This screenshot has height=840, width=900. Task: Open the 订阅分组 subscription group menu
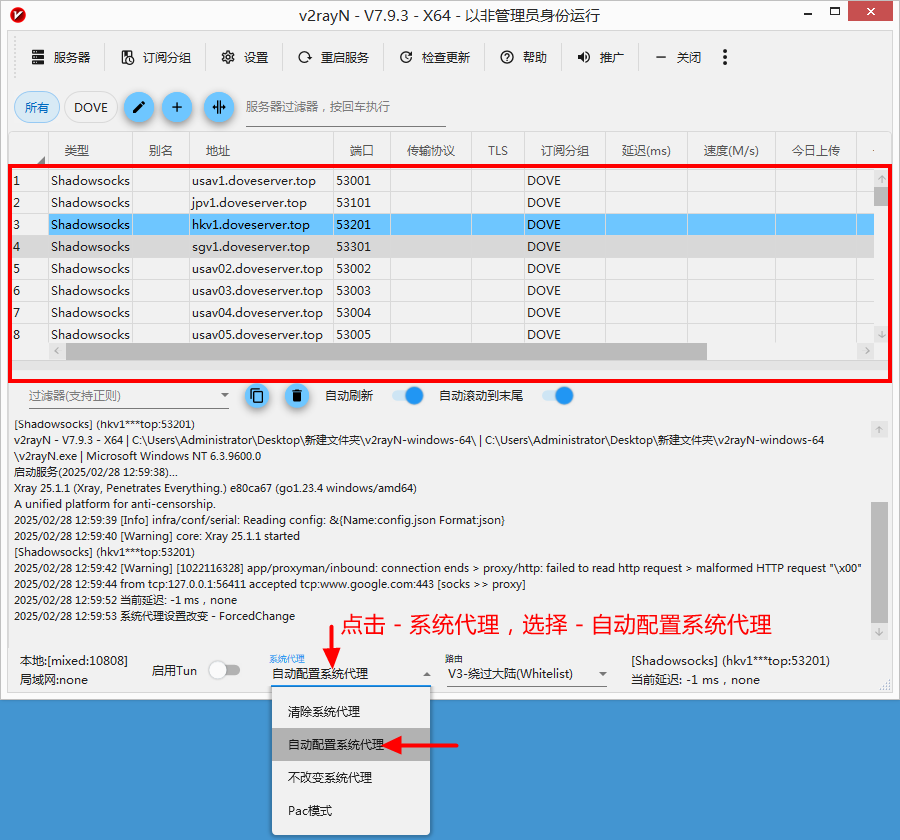pos(156,57)
